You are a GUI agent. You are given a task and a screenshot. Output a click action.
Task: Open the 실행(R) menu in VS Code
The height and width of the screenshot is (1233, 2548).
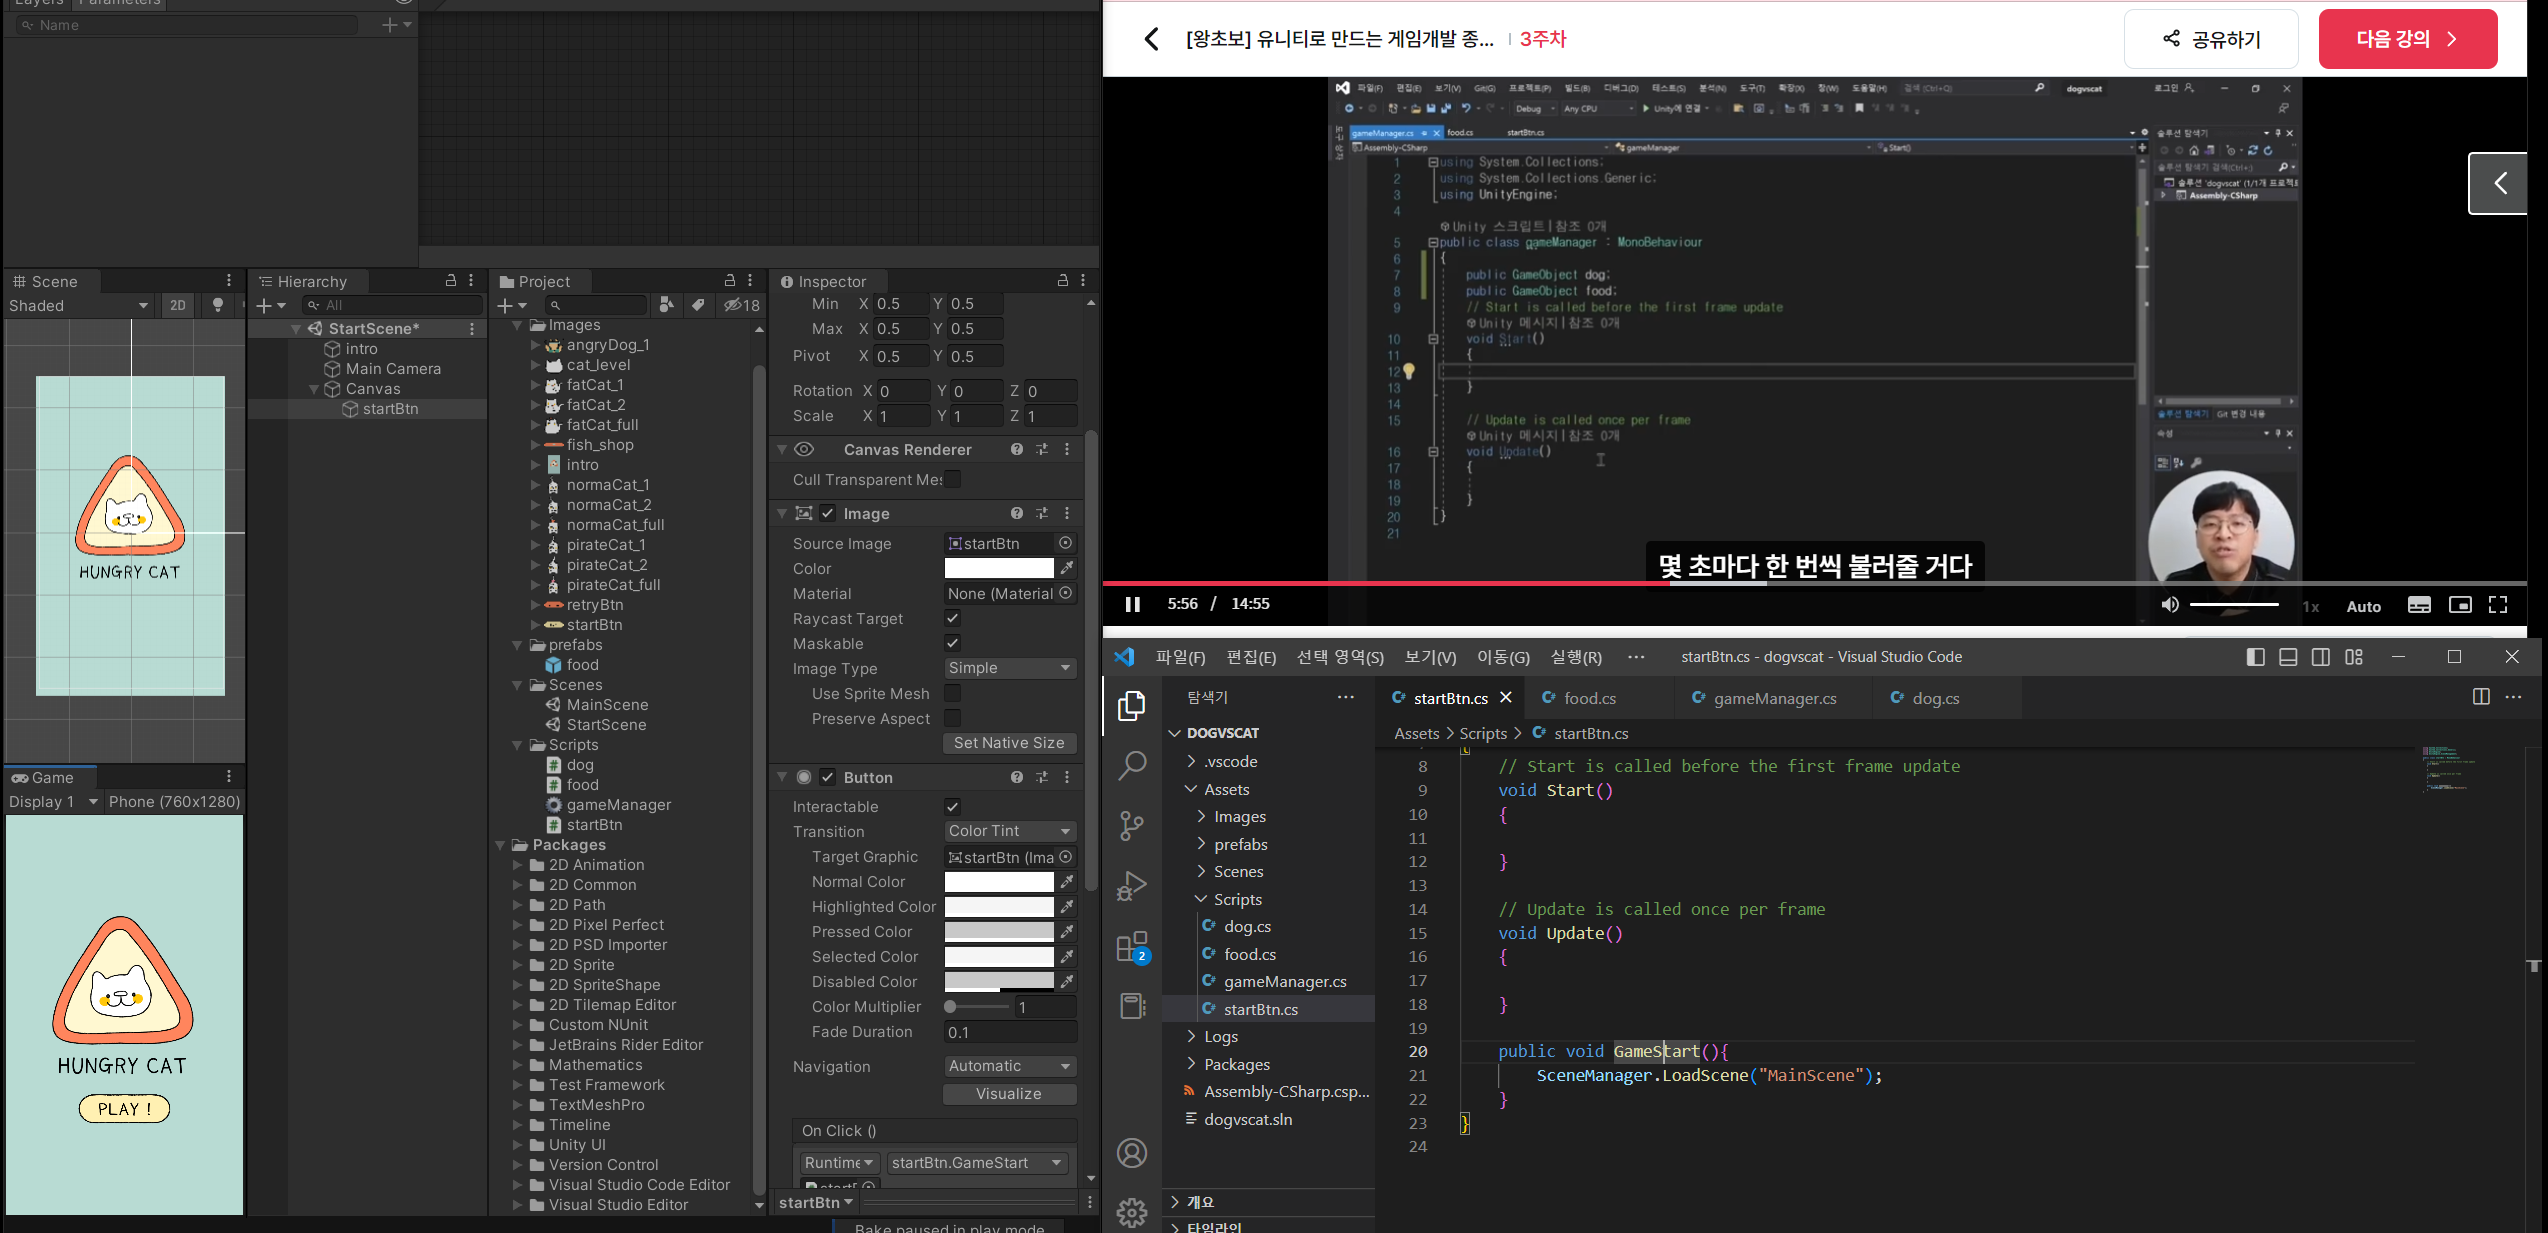1576,657
